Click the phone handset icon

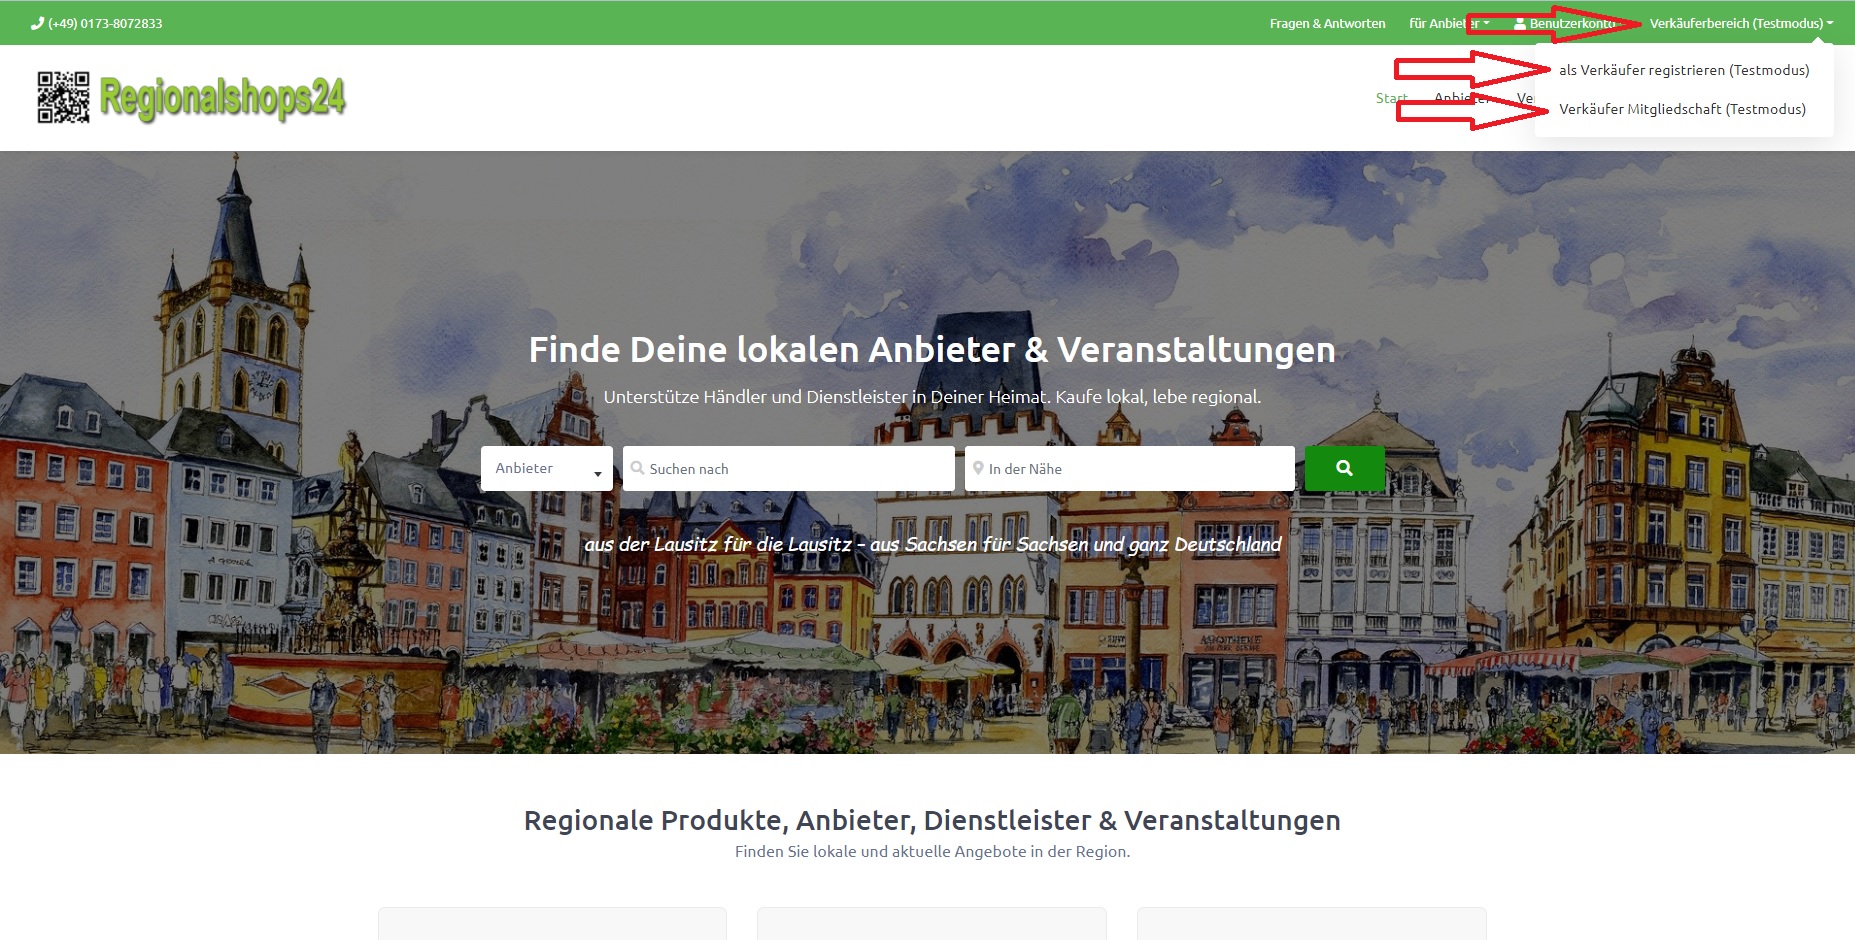point(38,23)
